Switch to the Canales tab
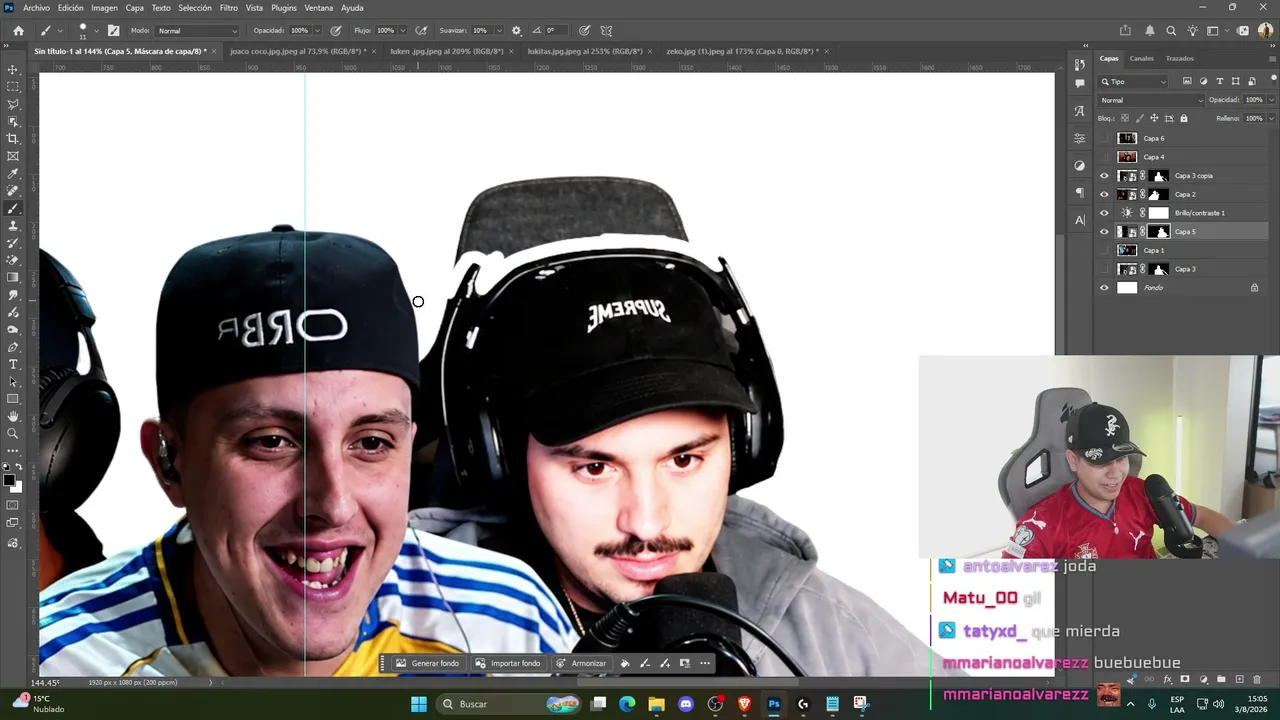This screenshot has height=720, width=1280. pos(1141,58)
